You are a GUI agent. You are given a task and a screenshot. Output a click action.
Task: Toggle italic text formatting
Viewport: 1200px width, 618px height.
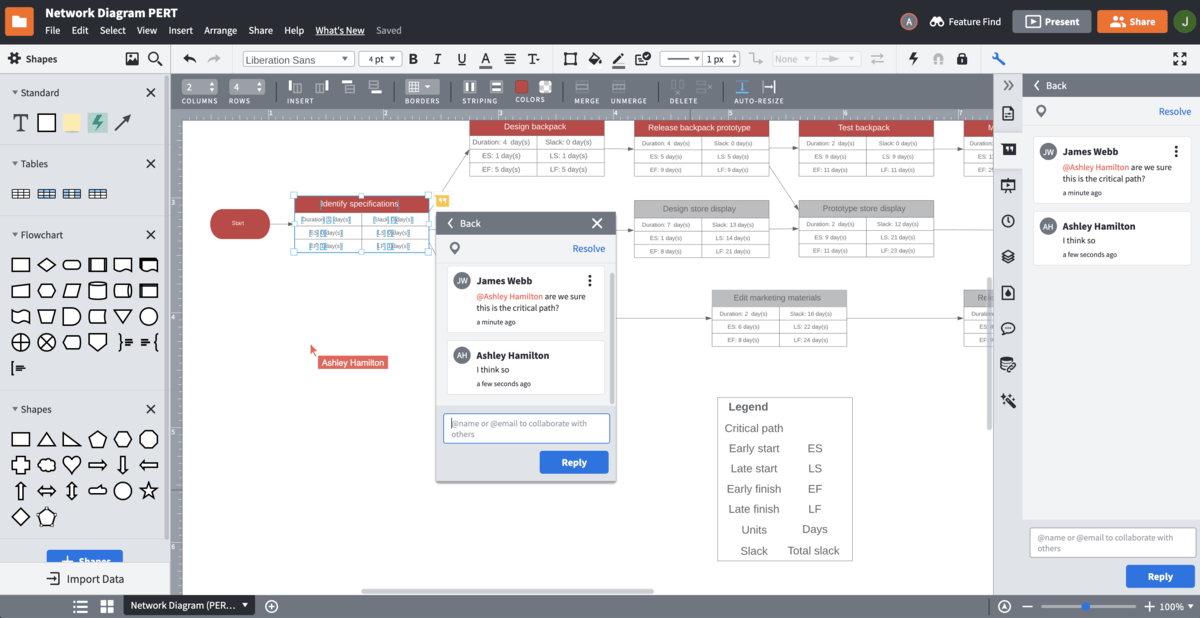436,59
